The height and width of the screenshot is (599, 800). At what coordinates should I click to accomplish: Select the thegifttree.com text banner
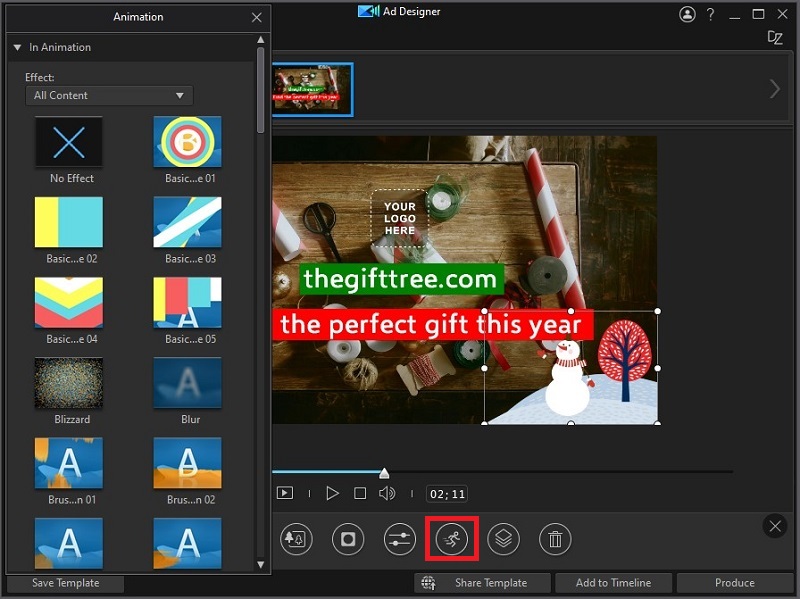tap(401, 279)
